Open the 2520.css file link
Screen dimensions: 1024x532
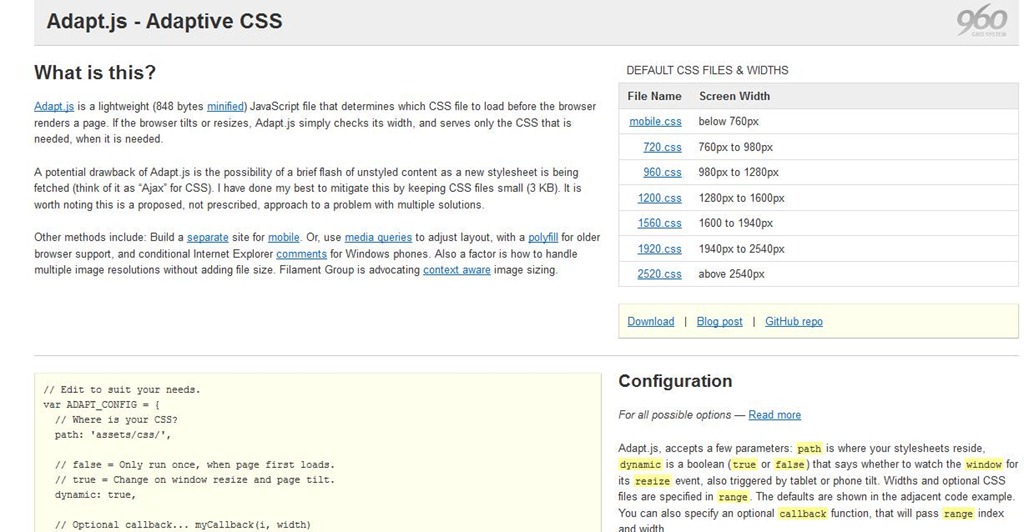coord(660,274)
